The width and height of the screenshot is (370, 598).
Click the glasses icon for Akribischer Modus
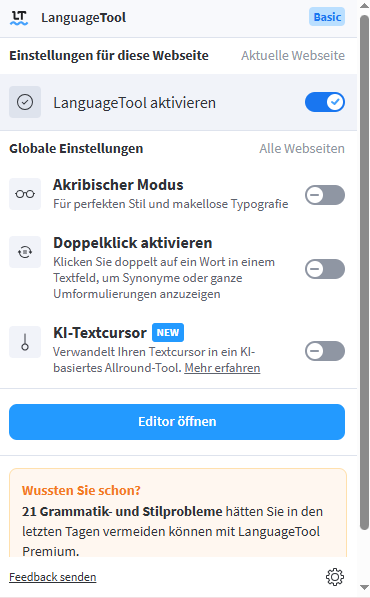click(25, 194)
